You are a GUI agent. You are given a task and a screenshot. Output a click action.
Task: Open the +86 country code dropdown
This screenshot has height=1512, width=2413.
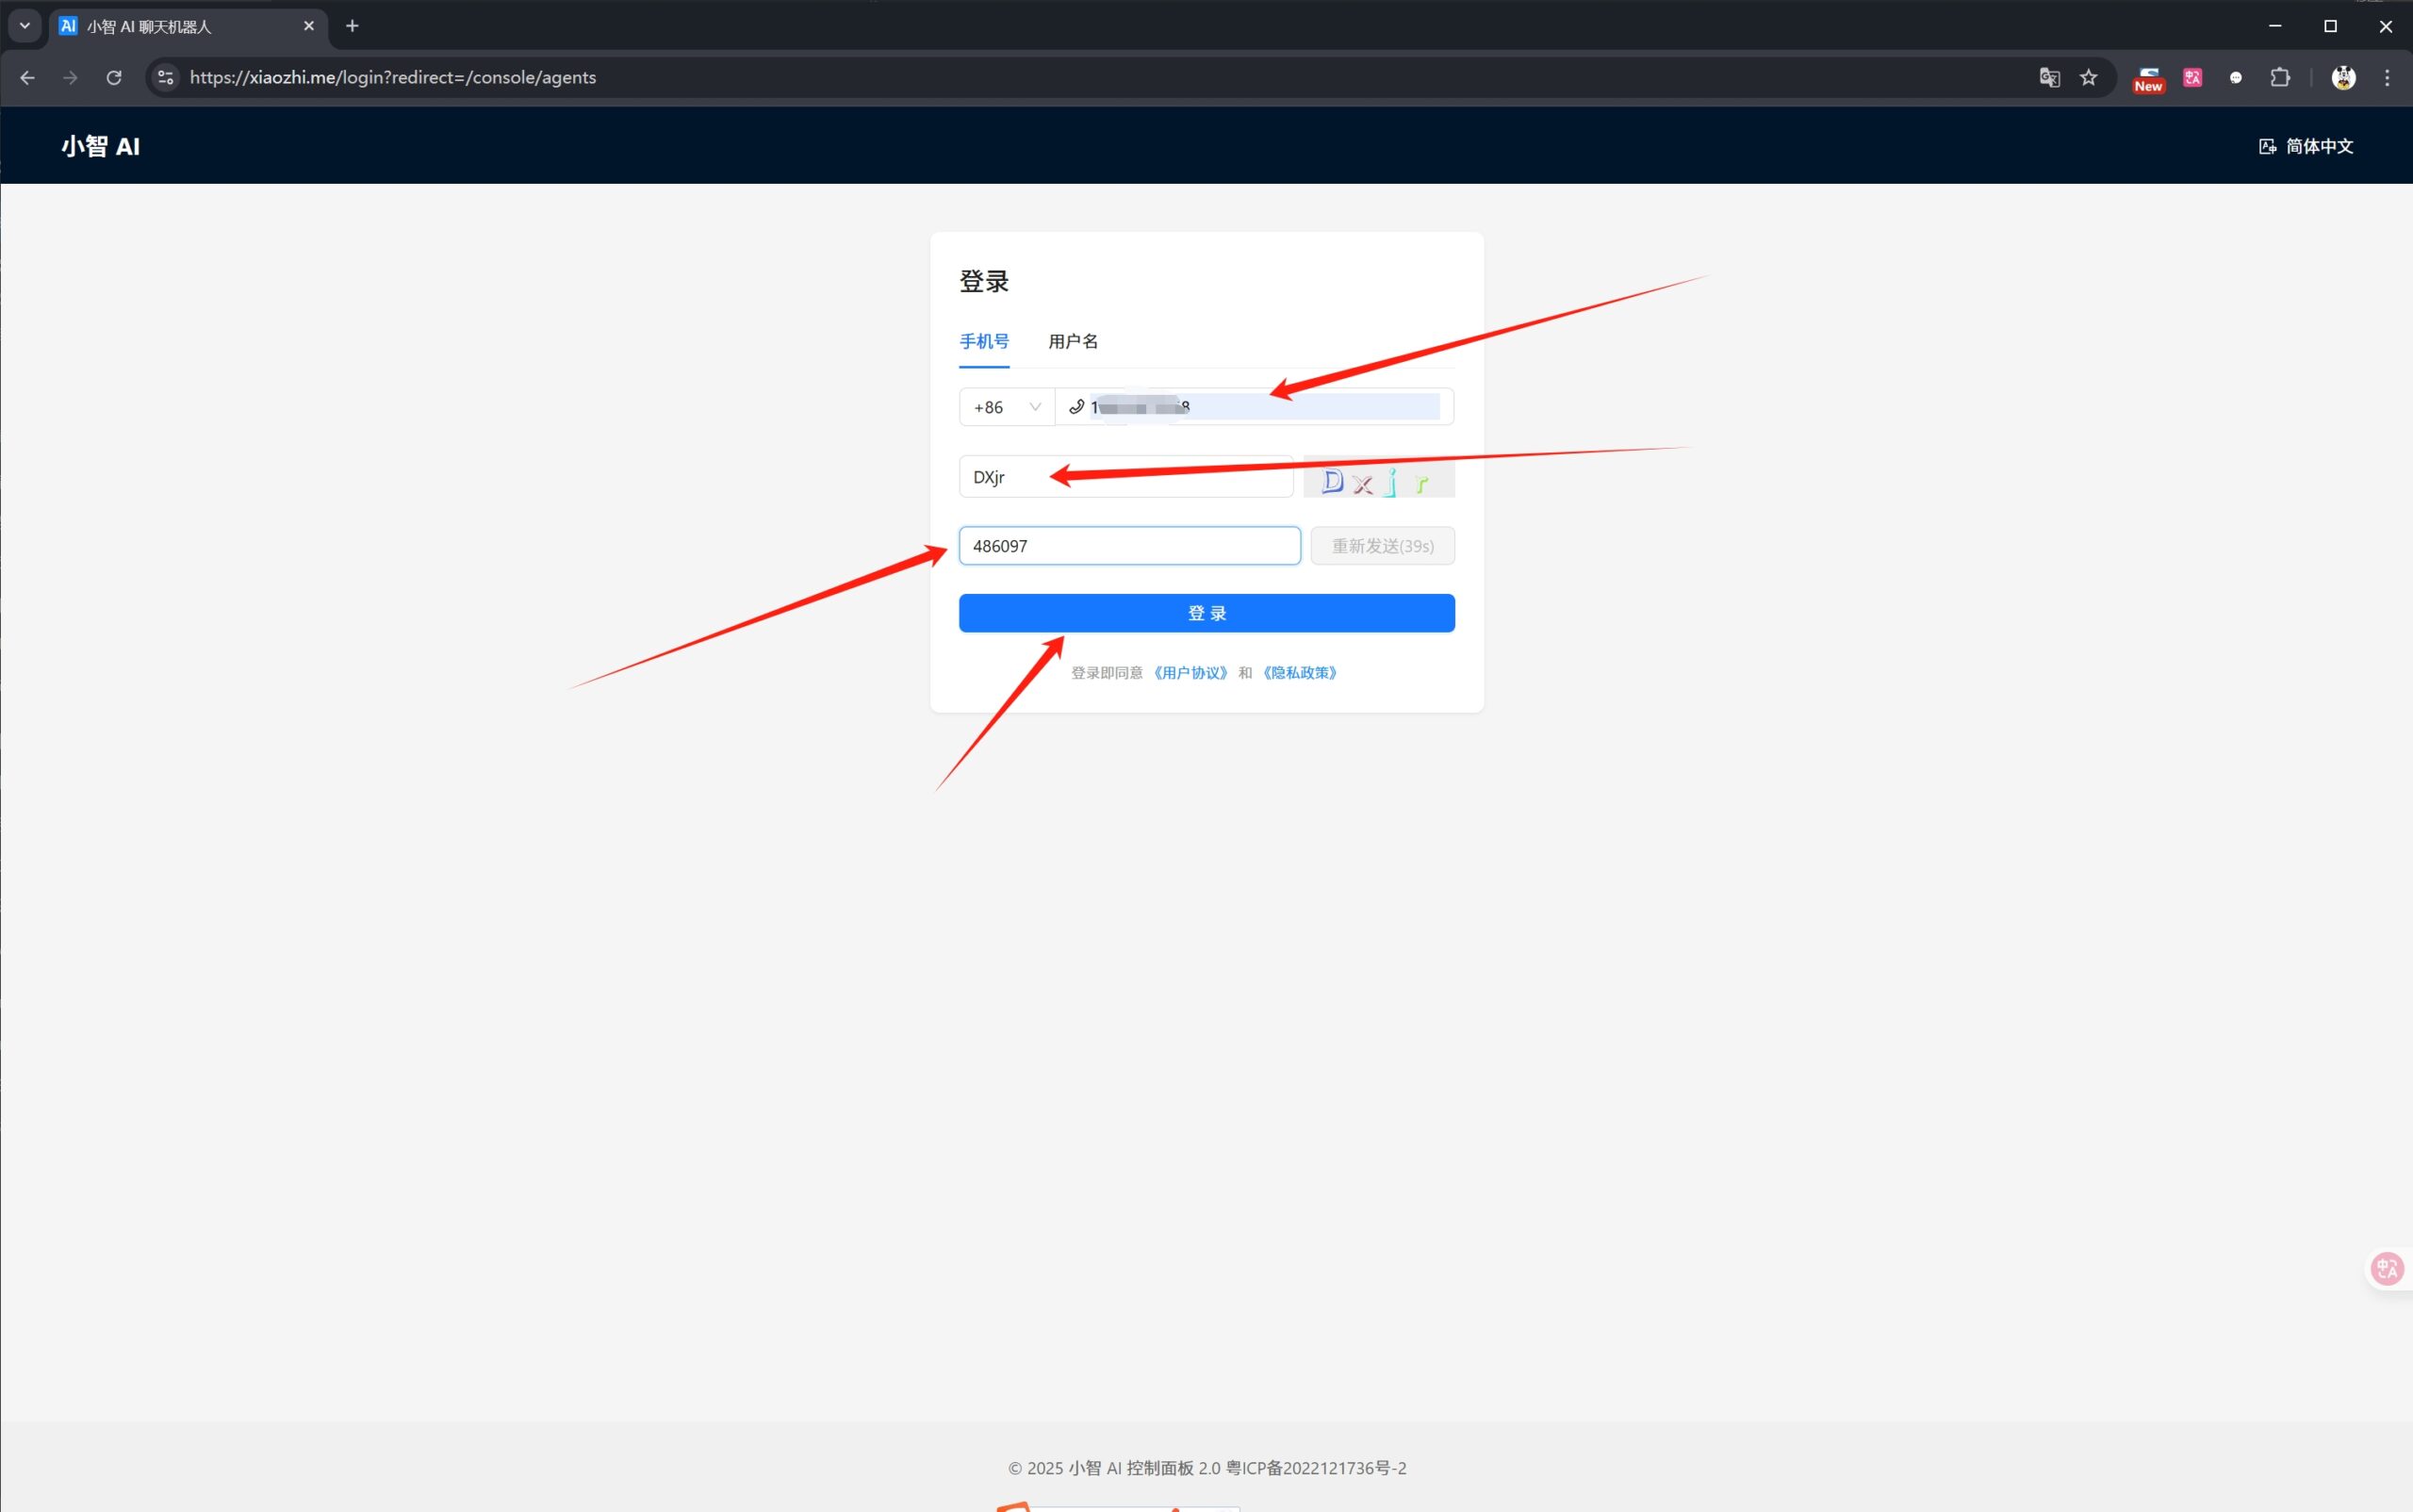tap(1007, 407)
